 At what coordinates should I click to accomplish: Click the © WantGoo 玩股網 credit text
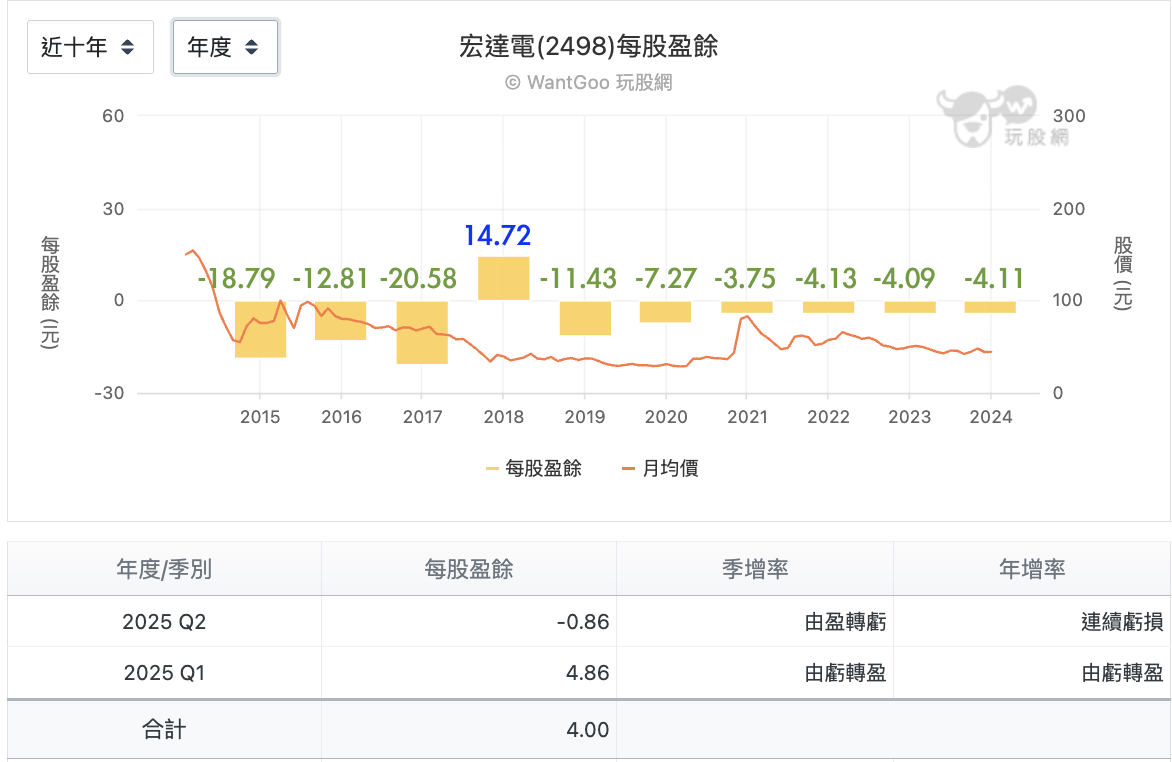(588, 82)
